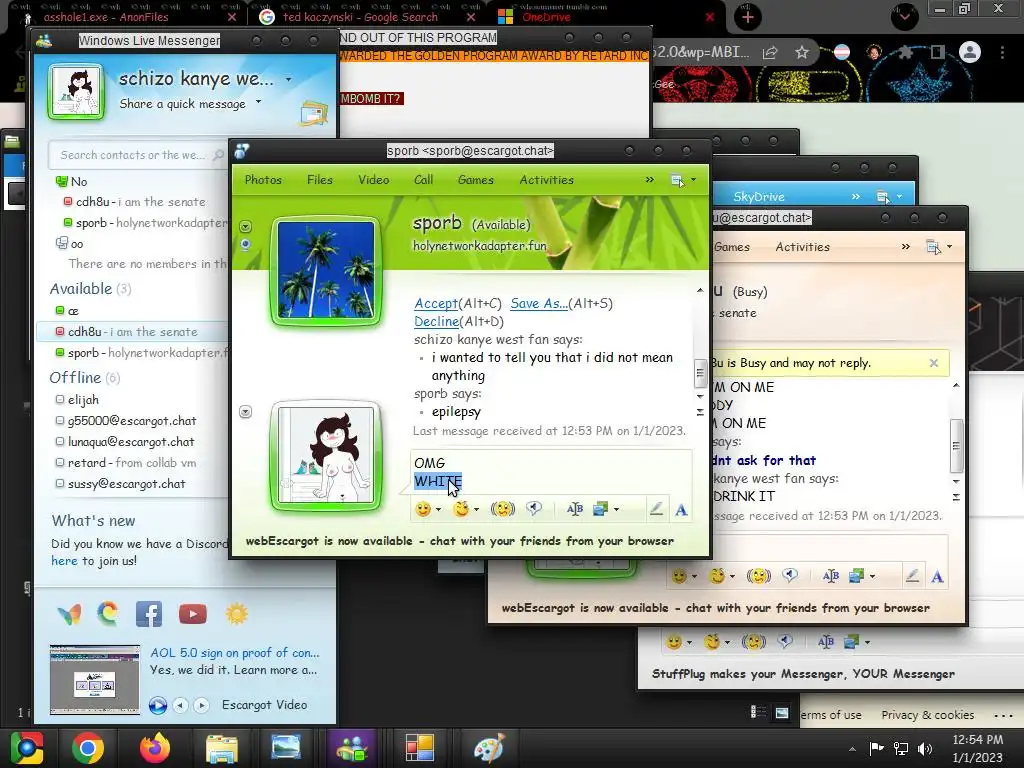
Task: Open AOL 5.0 sign on proof link
Action: 234,653
